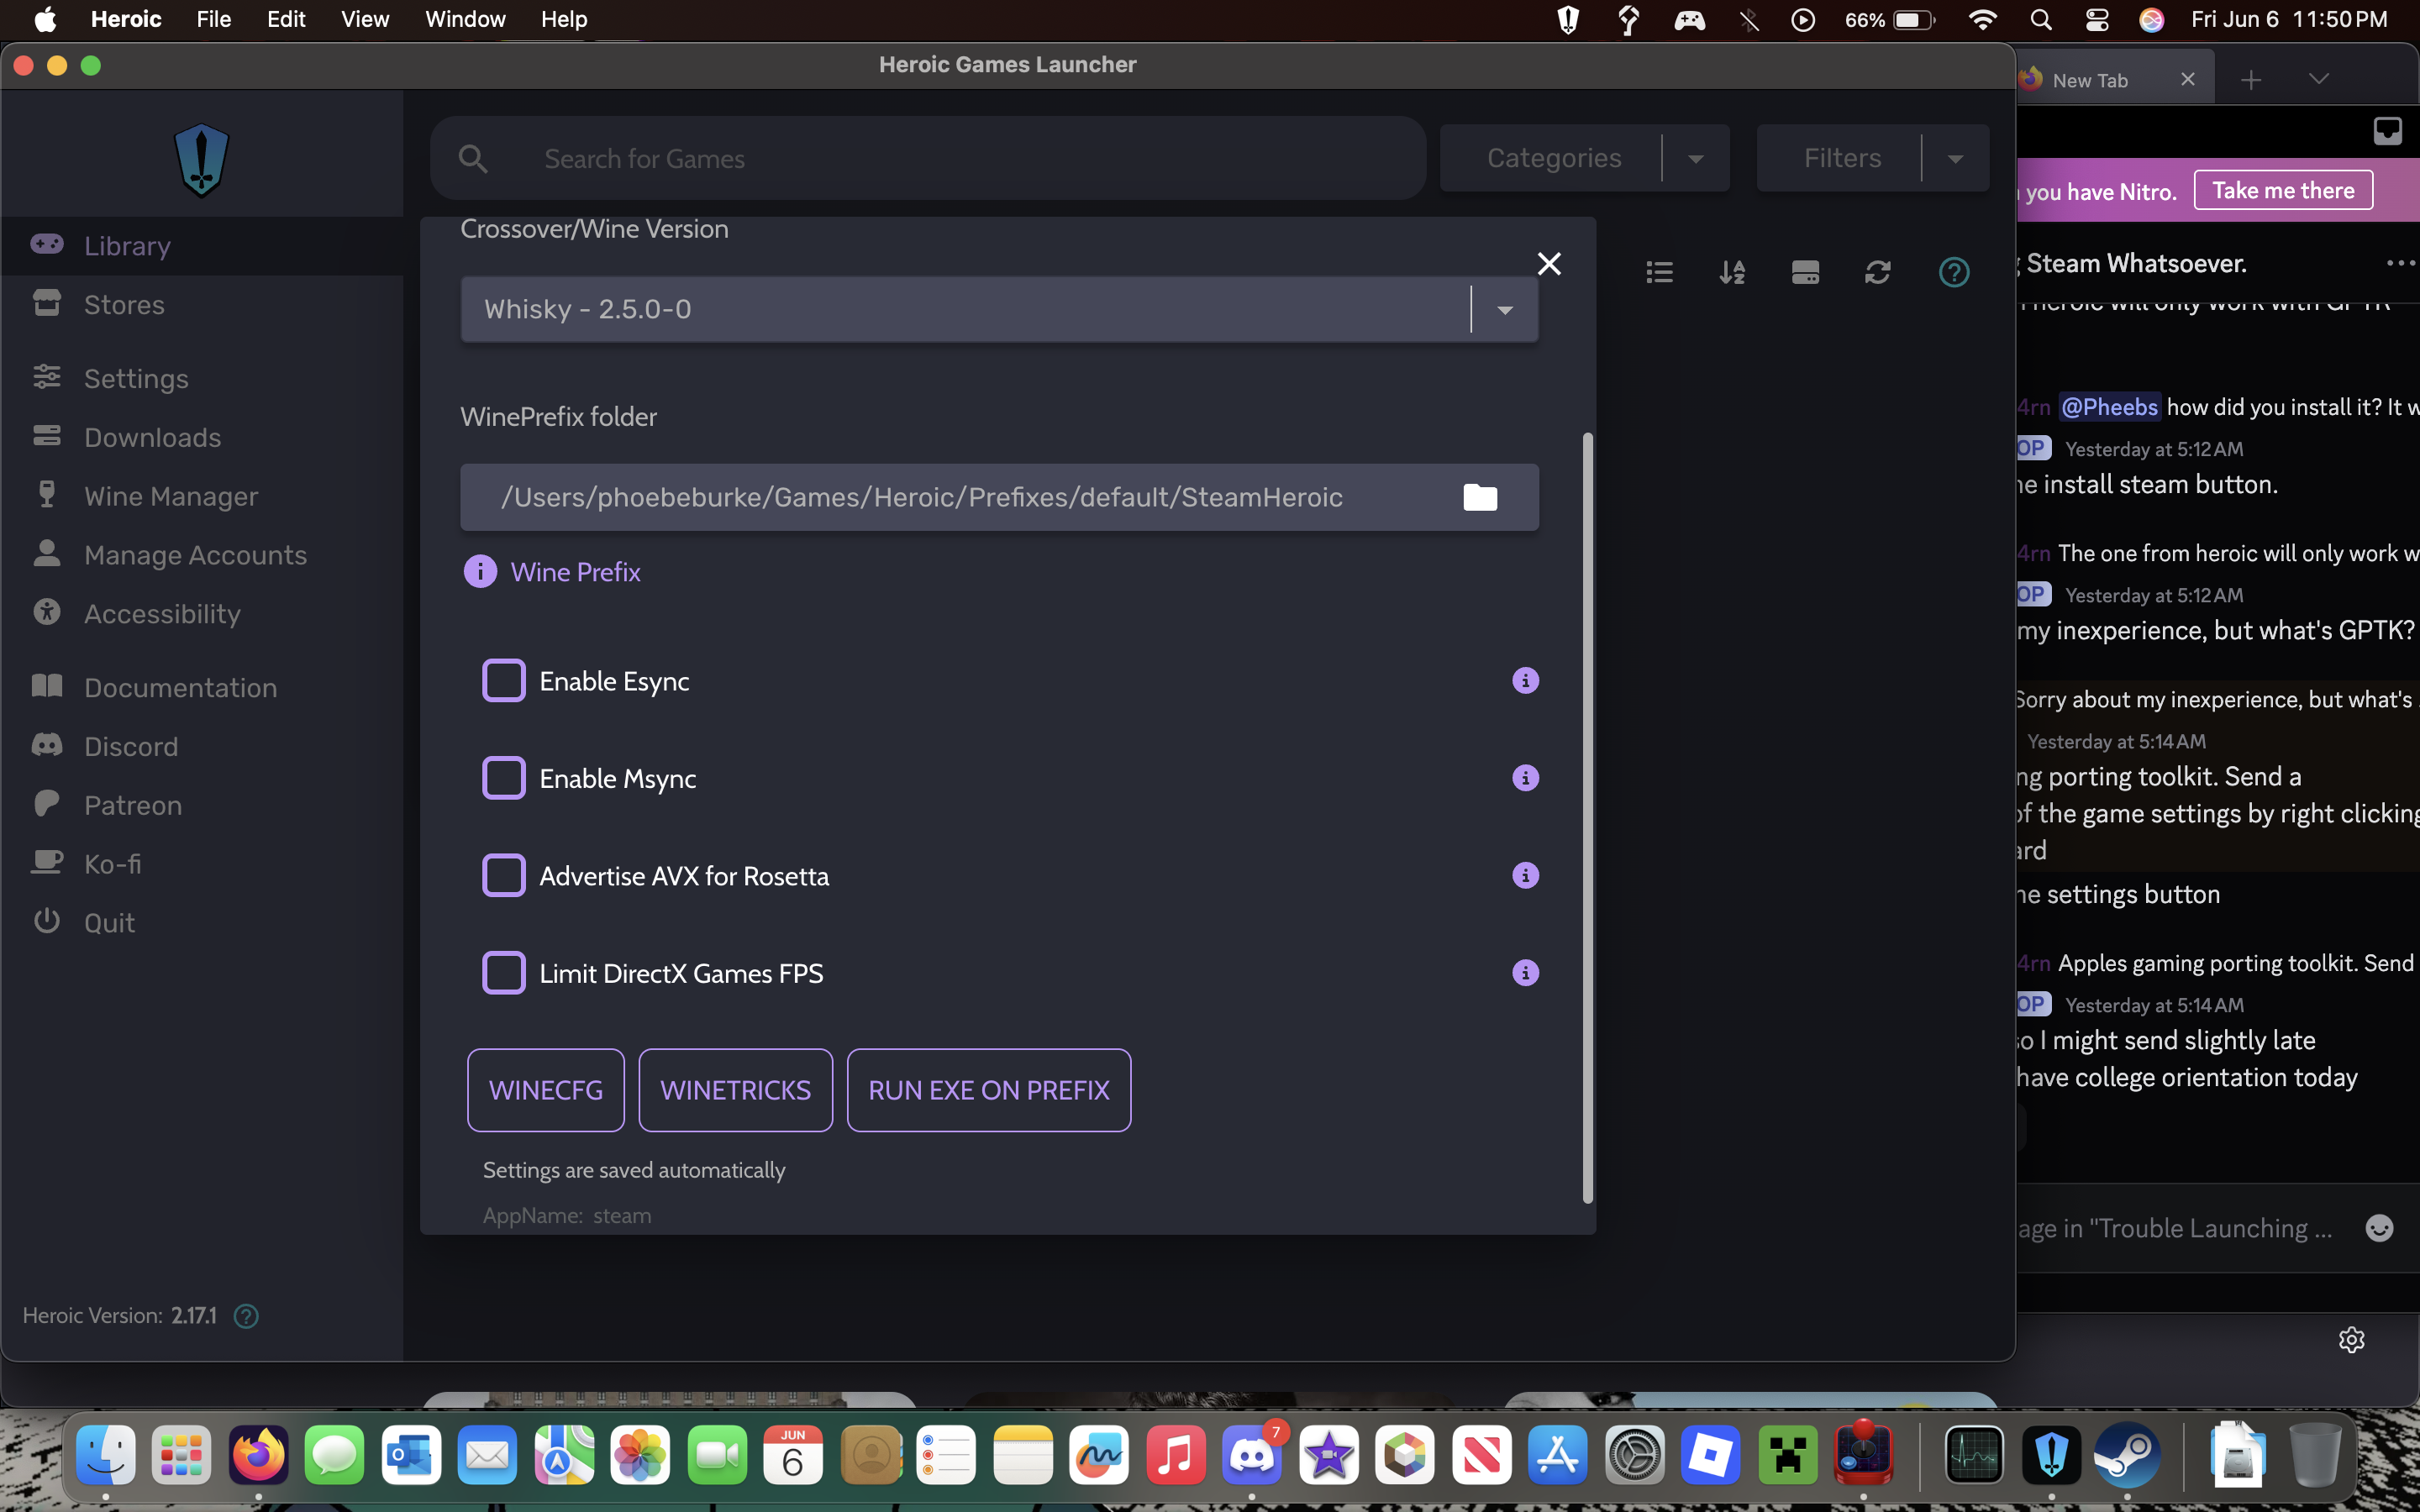Click the refresh library icon
This screenshot has height=1512, width=2420.
coord(1877,272)
